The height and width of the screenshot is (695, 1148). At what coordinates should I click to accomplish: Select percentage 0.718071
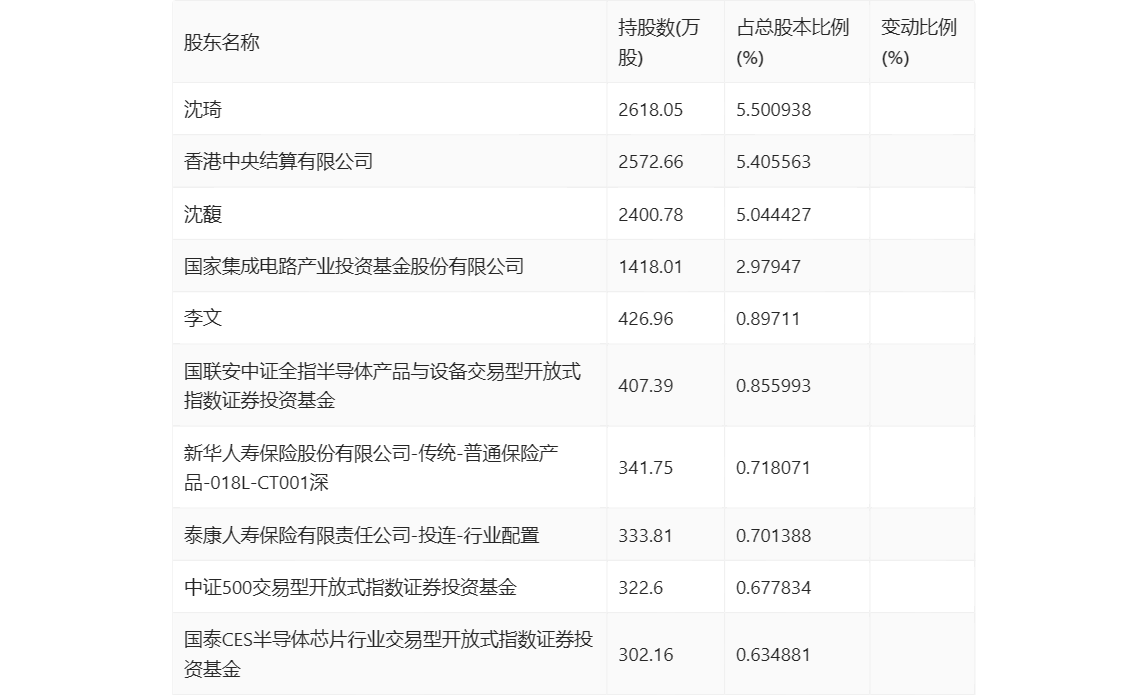click(x=773, y=468)
